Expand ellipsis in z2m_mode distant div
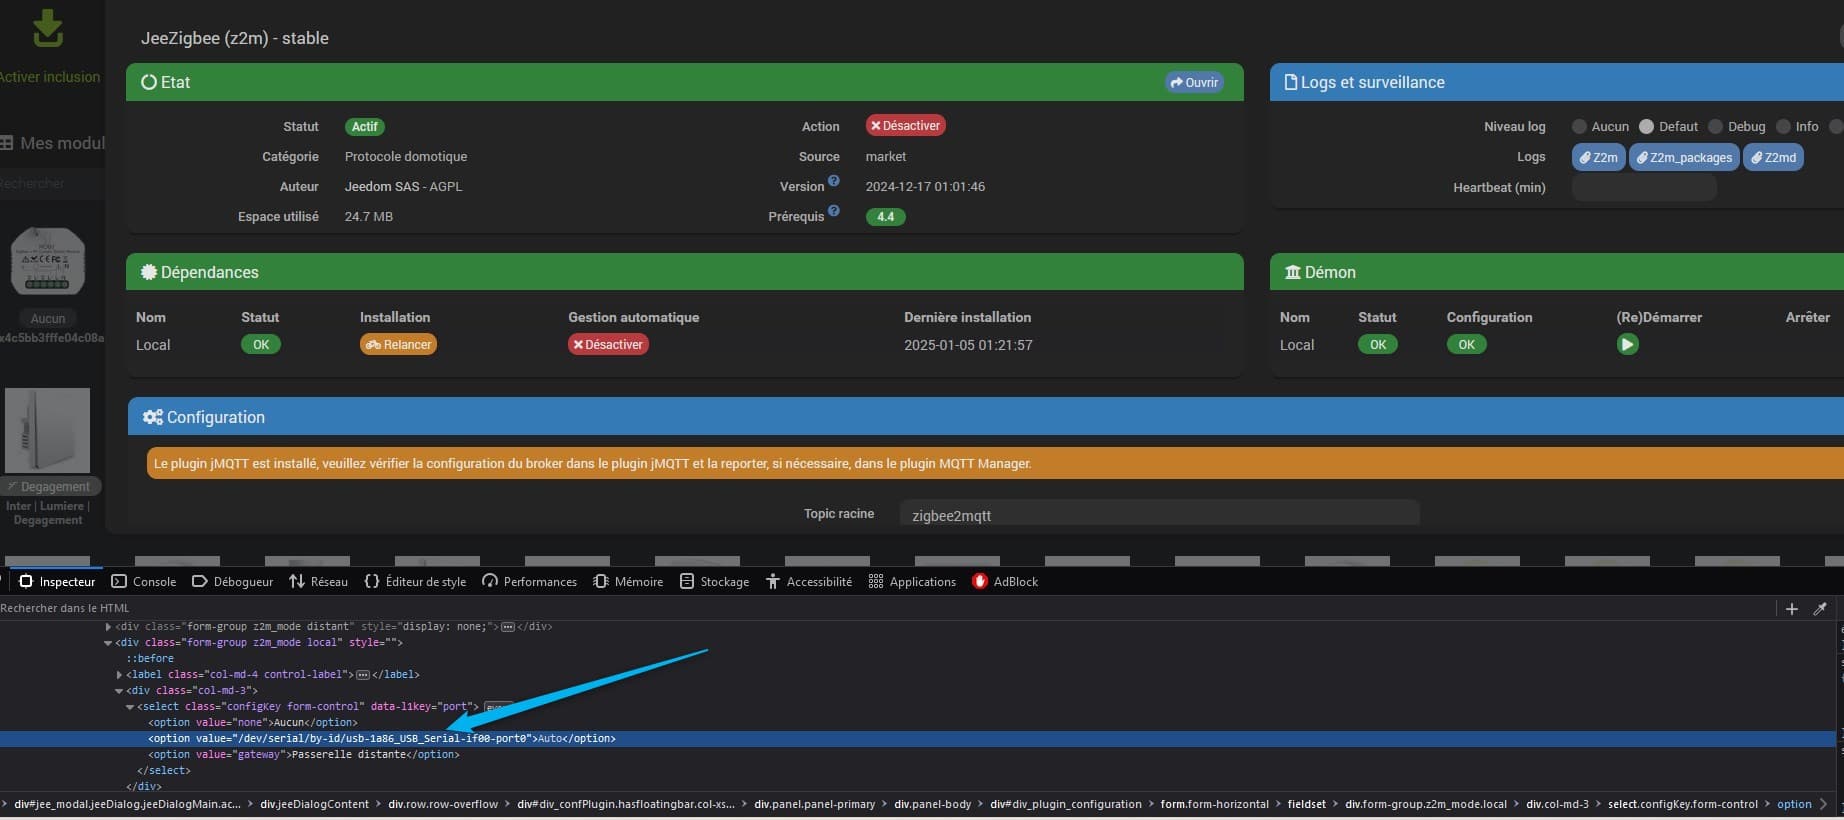Screen dimensions: 1844x820 point(508,627)
